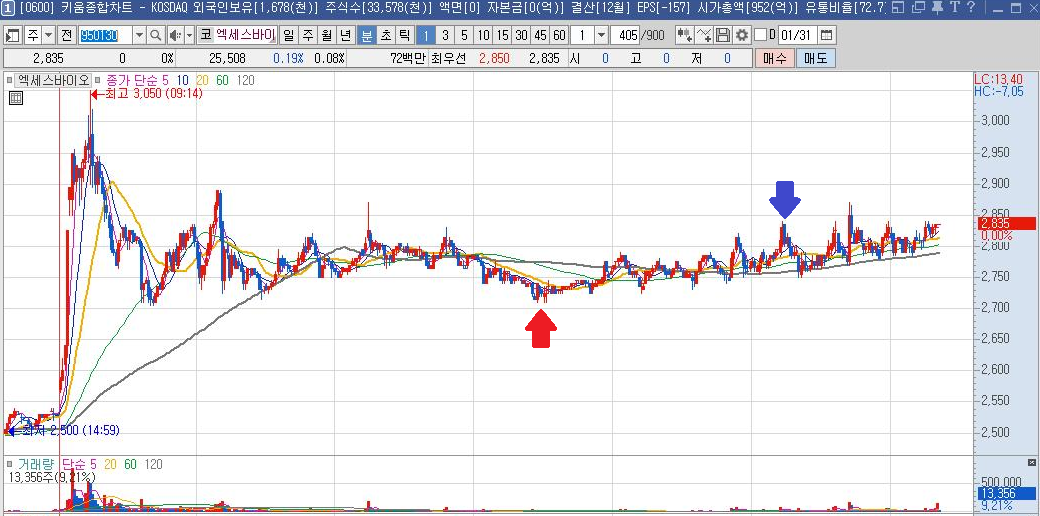Click the 매도 sell button

815,58
